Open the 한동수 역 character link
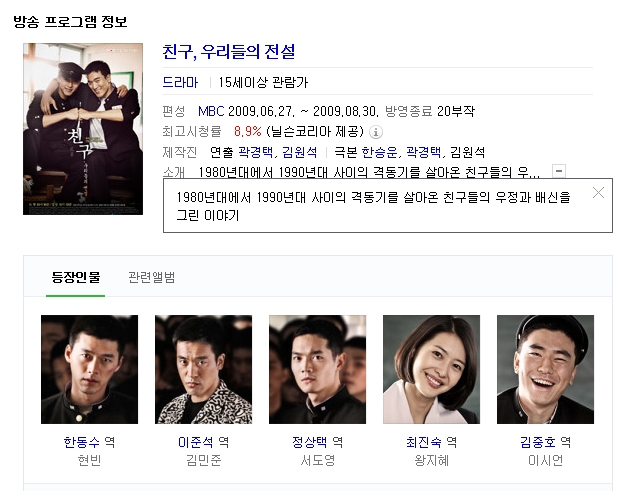This screenshot has height=491, width=626. [89, 442]
